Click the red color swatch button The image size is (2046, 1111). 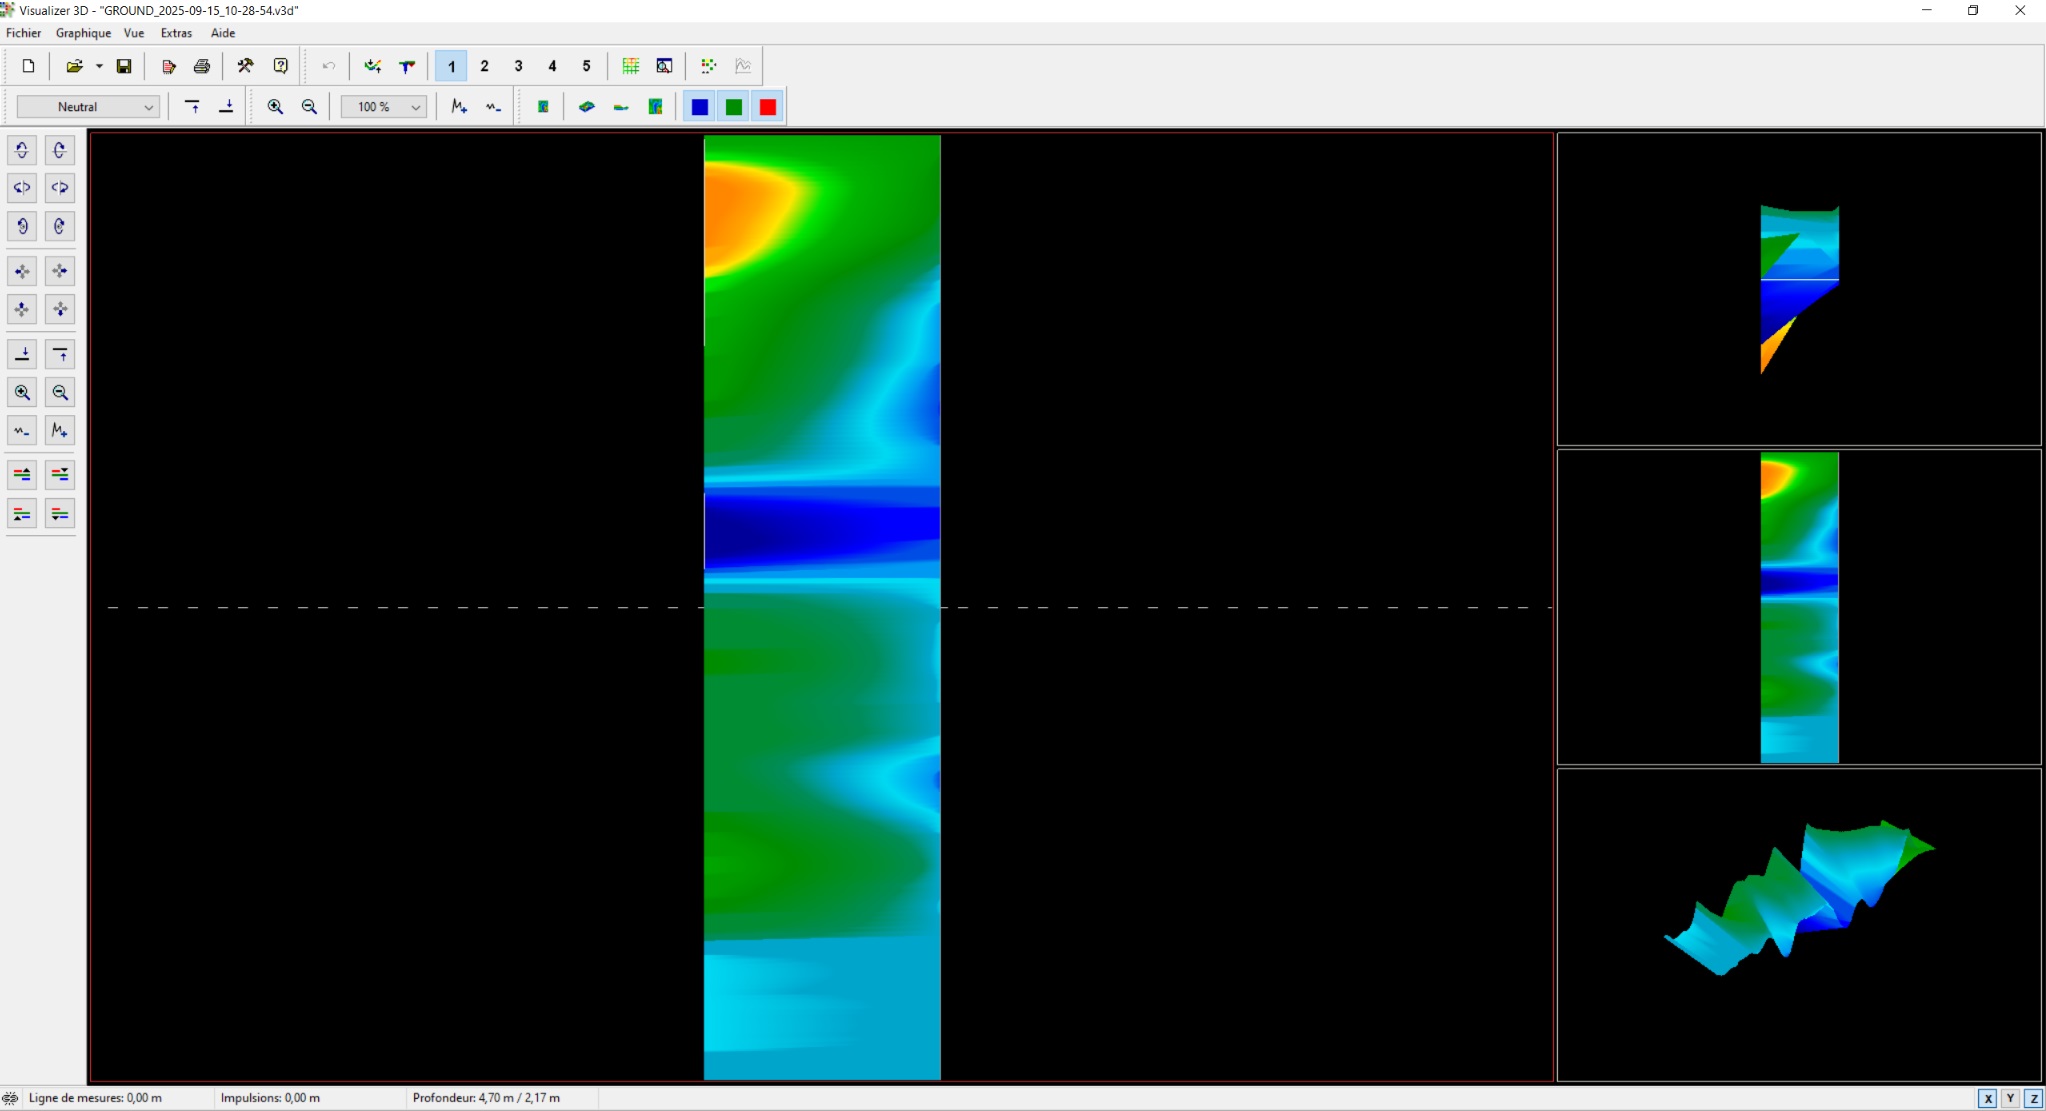[x=768, y=107]
